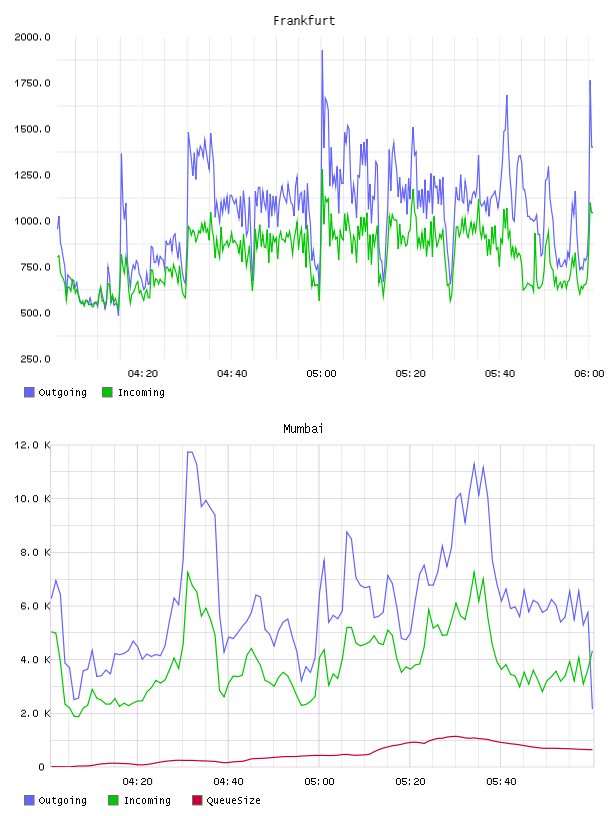Click the Mumbai chart title

point(303,429)
